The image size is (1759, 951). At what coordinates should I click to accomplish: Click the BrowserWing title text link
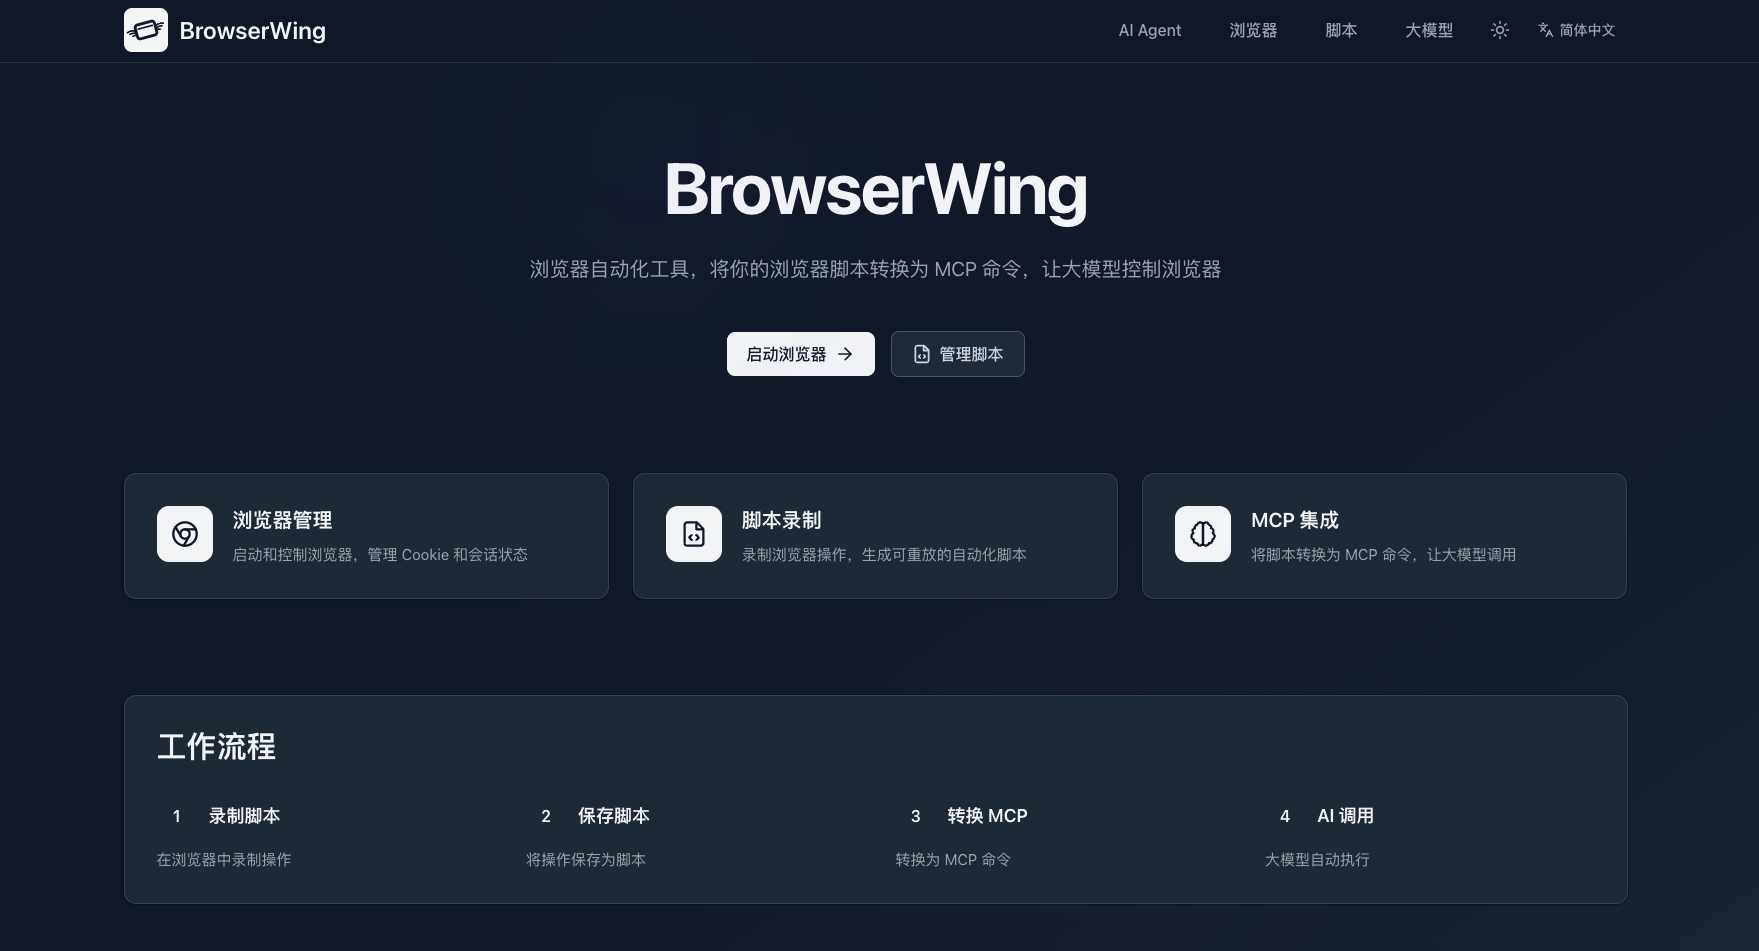pyautogui.click(x=252, y=30)
